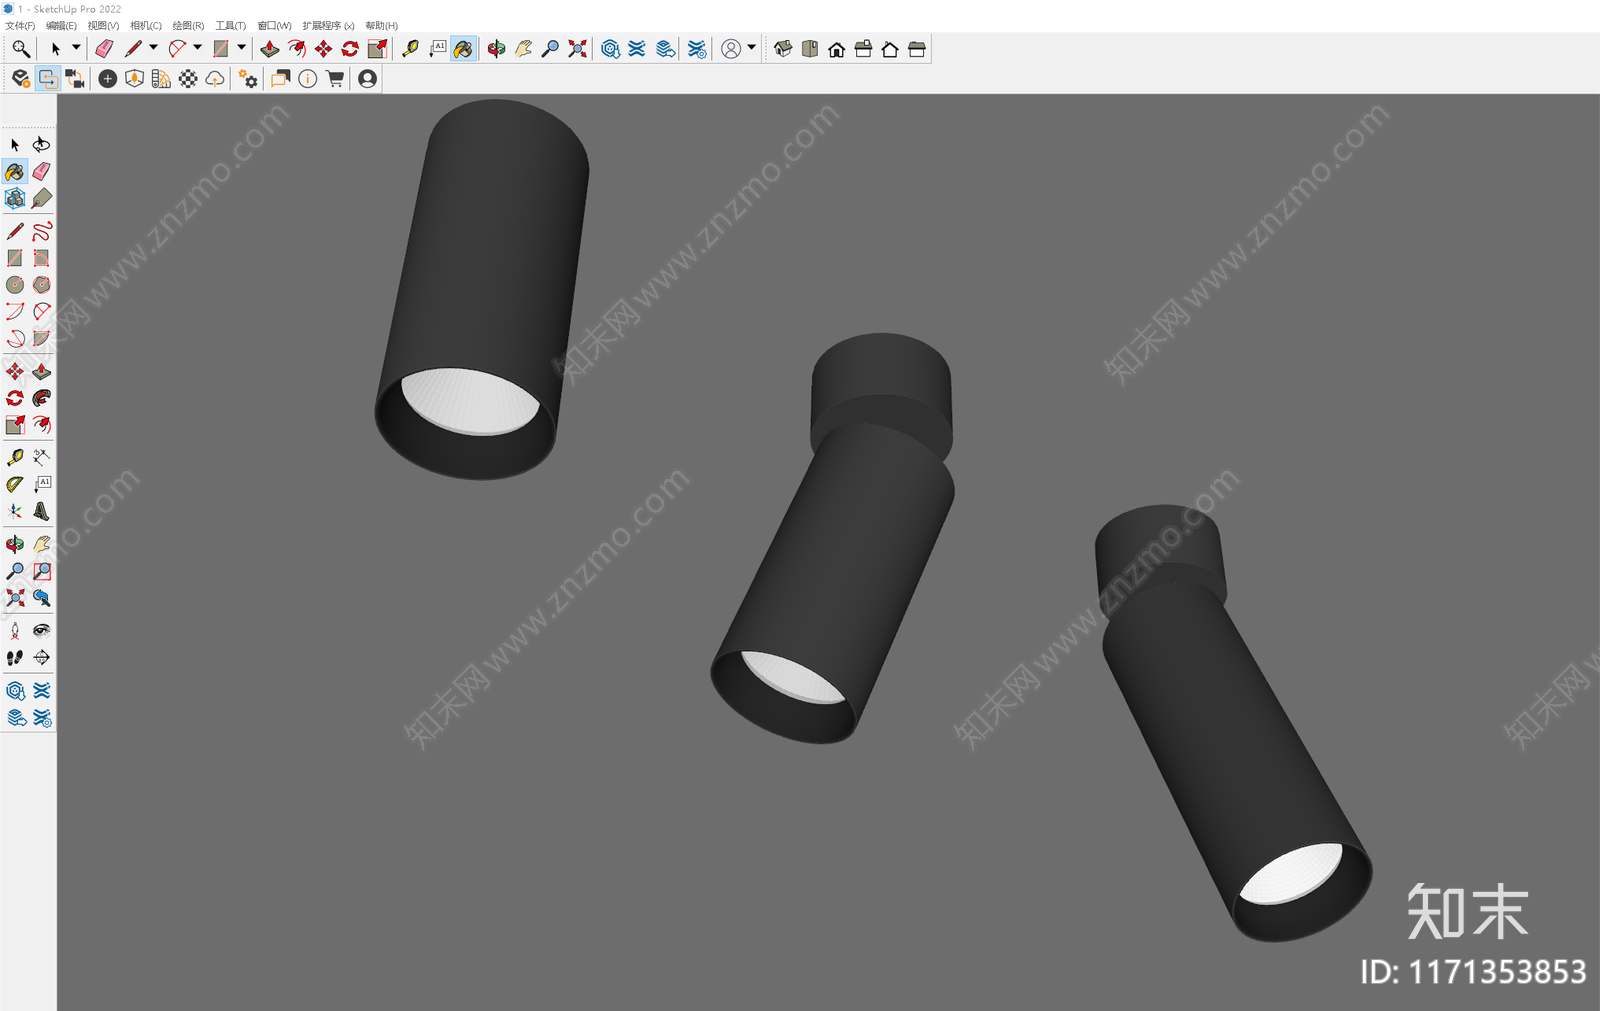Click the orange chat windows icon
The image size is (1600, 1011).
281,79
